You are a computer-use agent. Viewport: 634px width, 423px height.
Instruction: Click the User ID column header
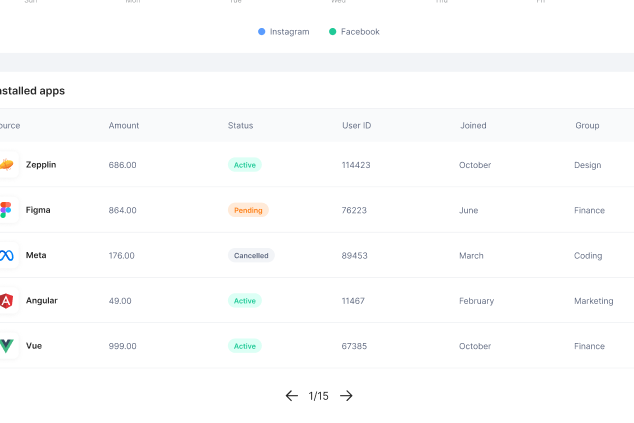click(x=356, y=126)
